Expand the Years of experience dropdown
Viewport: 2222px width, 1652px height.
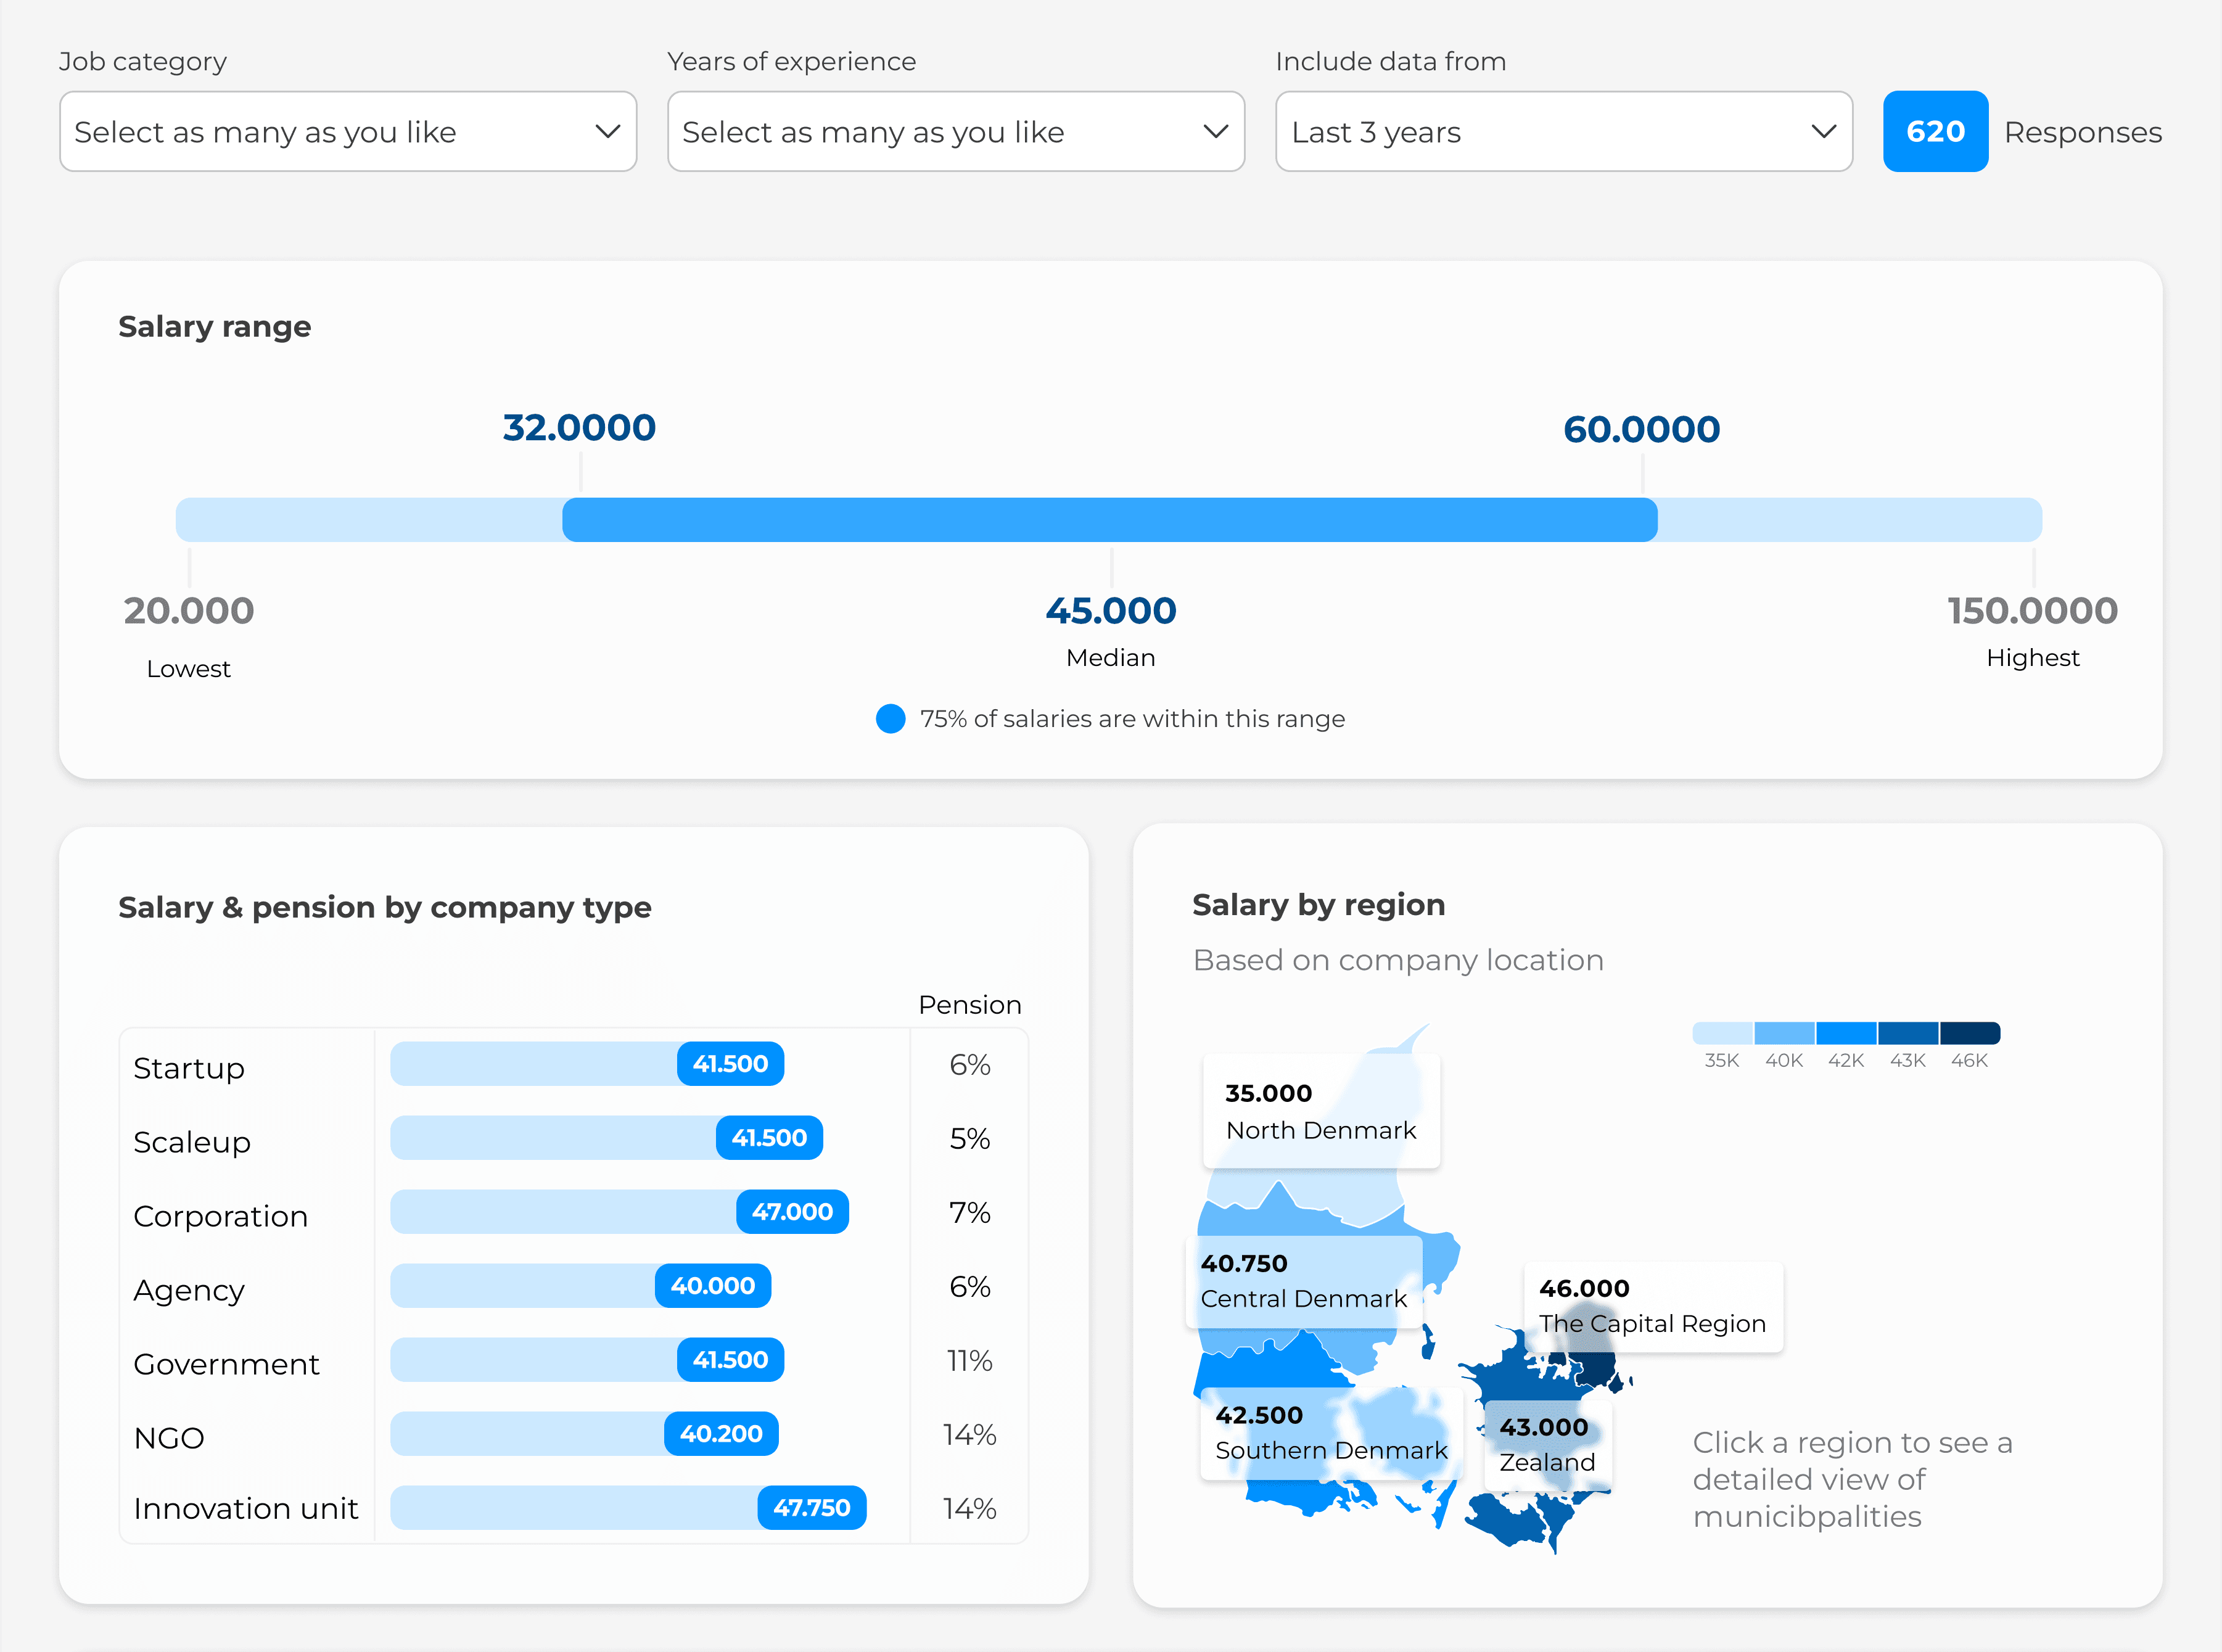click(955, 132)
